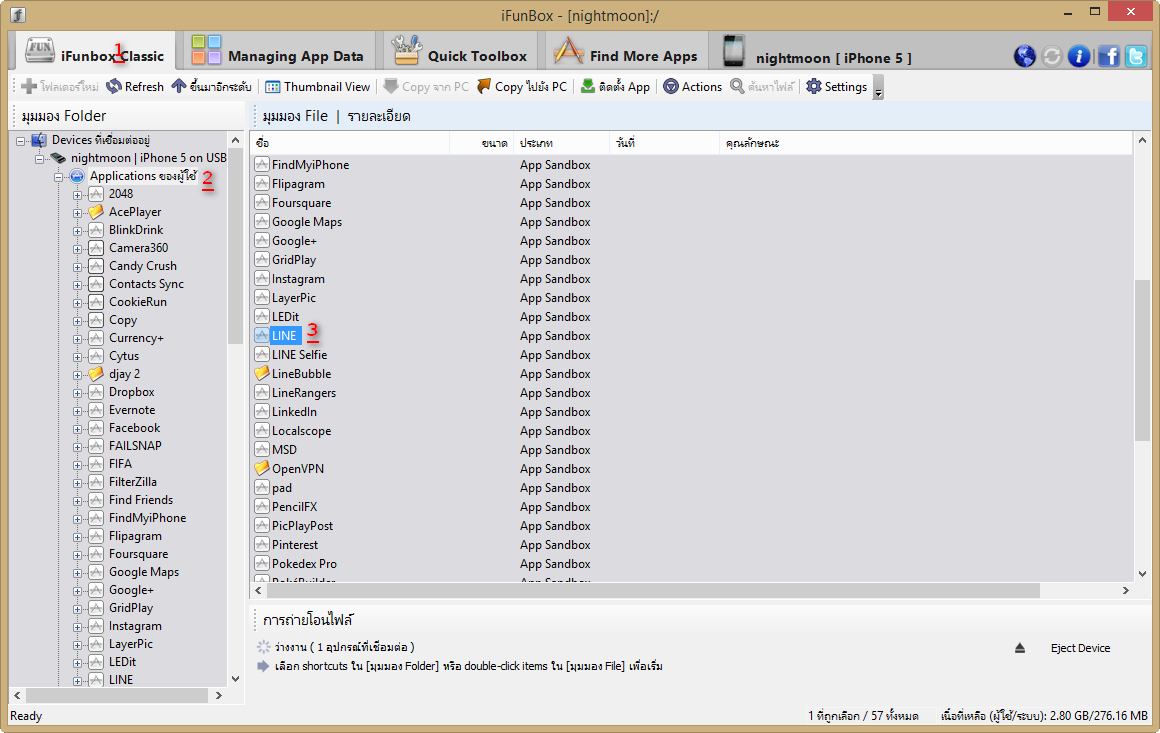Select Localscope in the file list

pyautogui.click(x=301, y=430)
